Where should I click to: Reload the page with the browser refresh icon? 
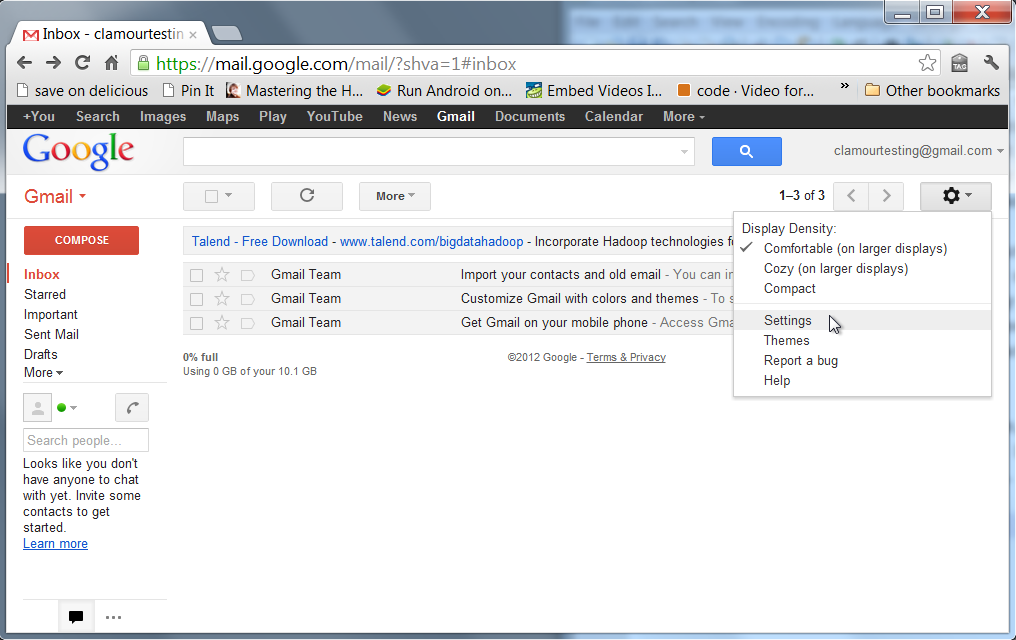point(82,63)
